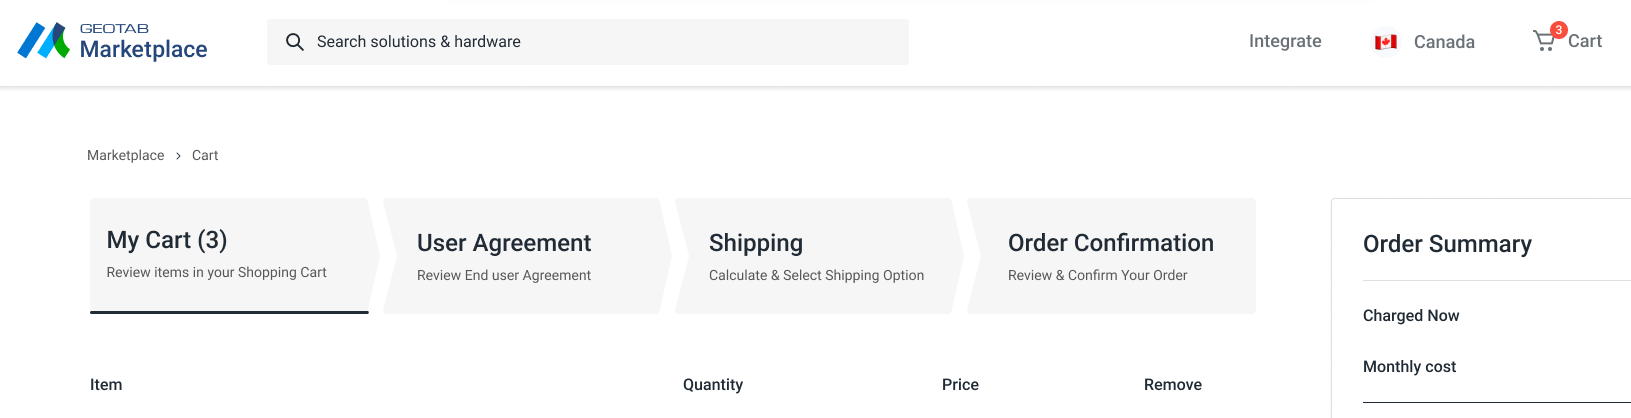Image resolution: width=1631 pixels, height=418 pixels.
Task: Click the Cart label in header
Action: pos(1584,41)
